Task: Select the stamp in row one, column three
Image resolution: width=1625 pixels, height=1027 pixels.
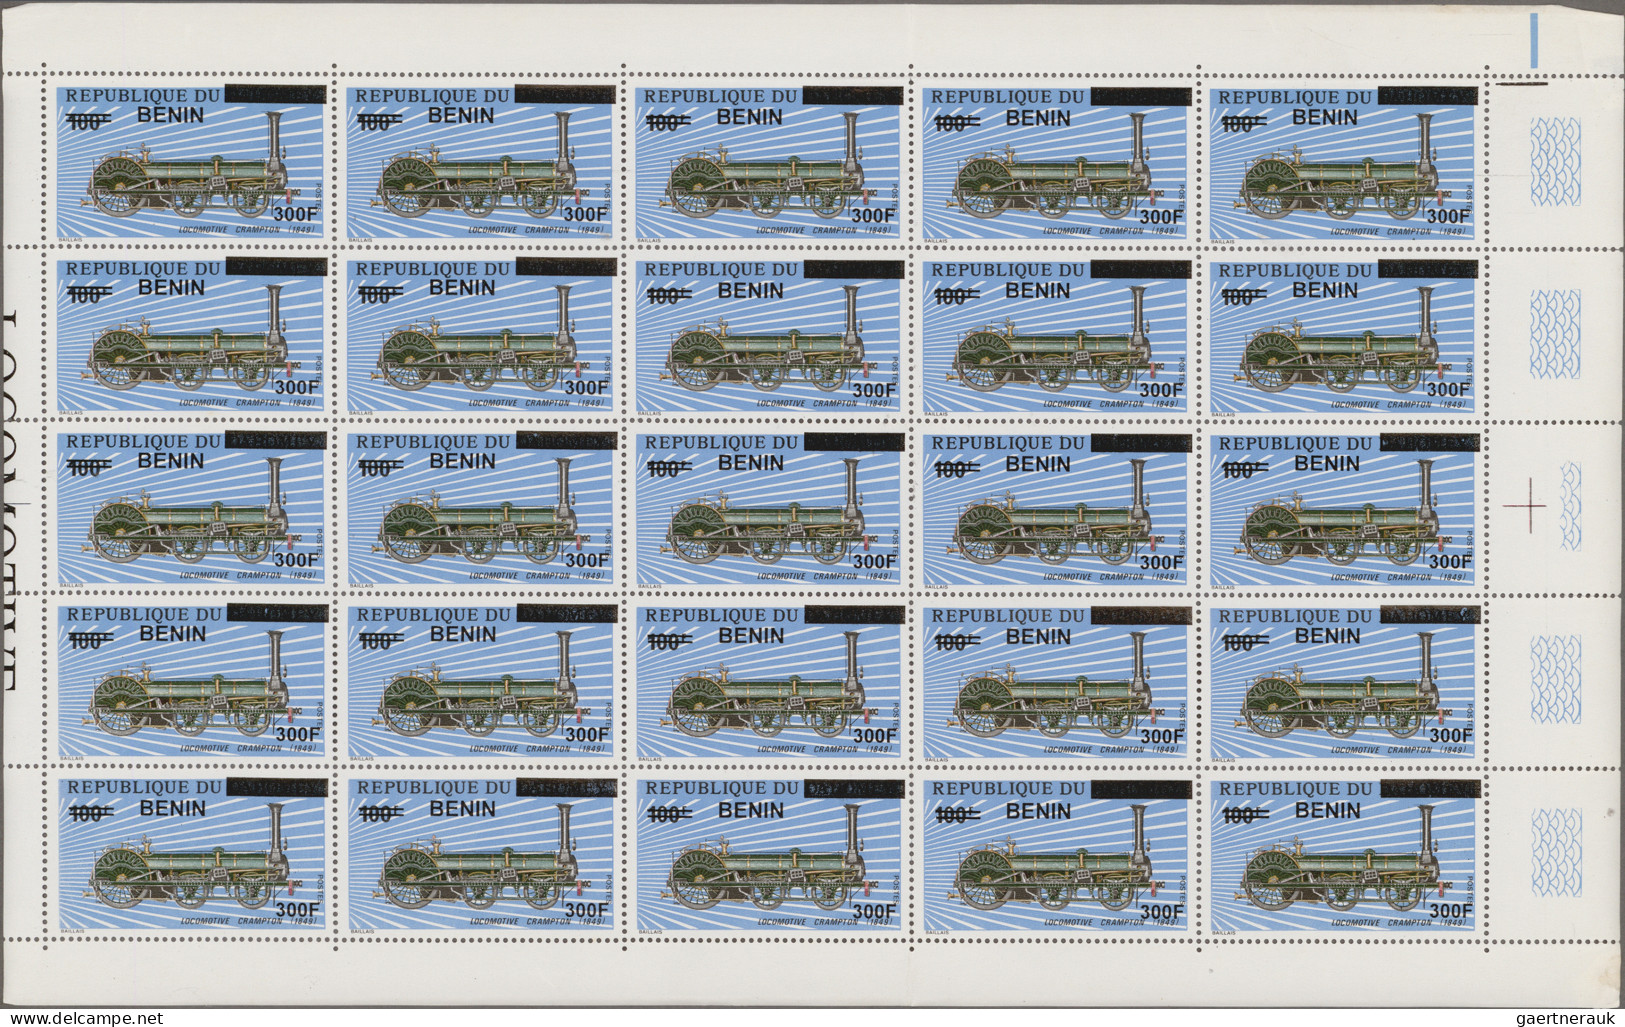Action: (x=769, y=162)
